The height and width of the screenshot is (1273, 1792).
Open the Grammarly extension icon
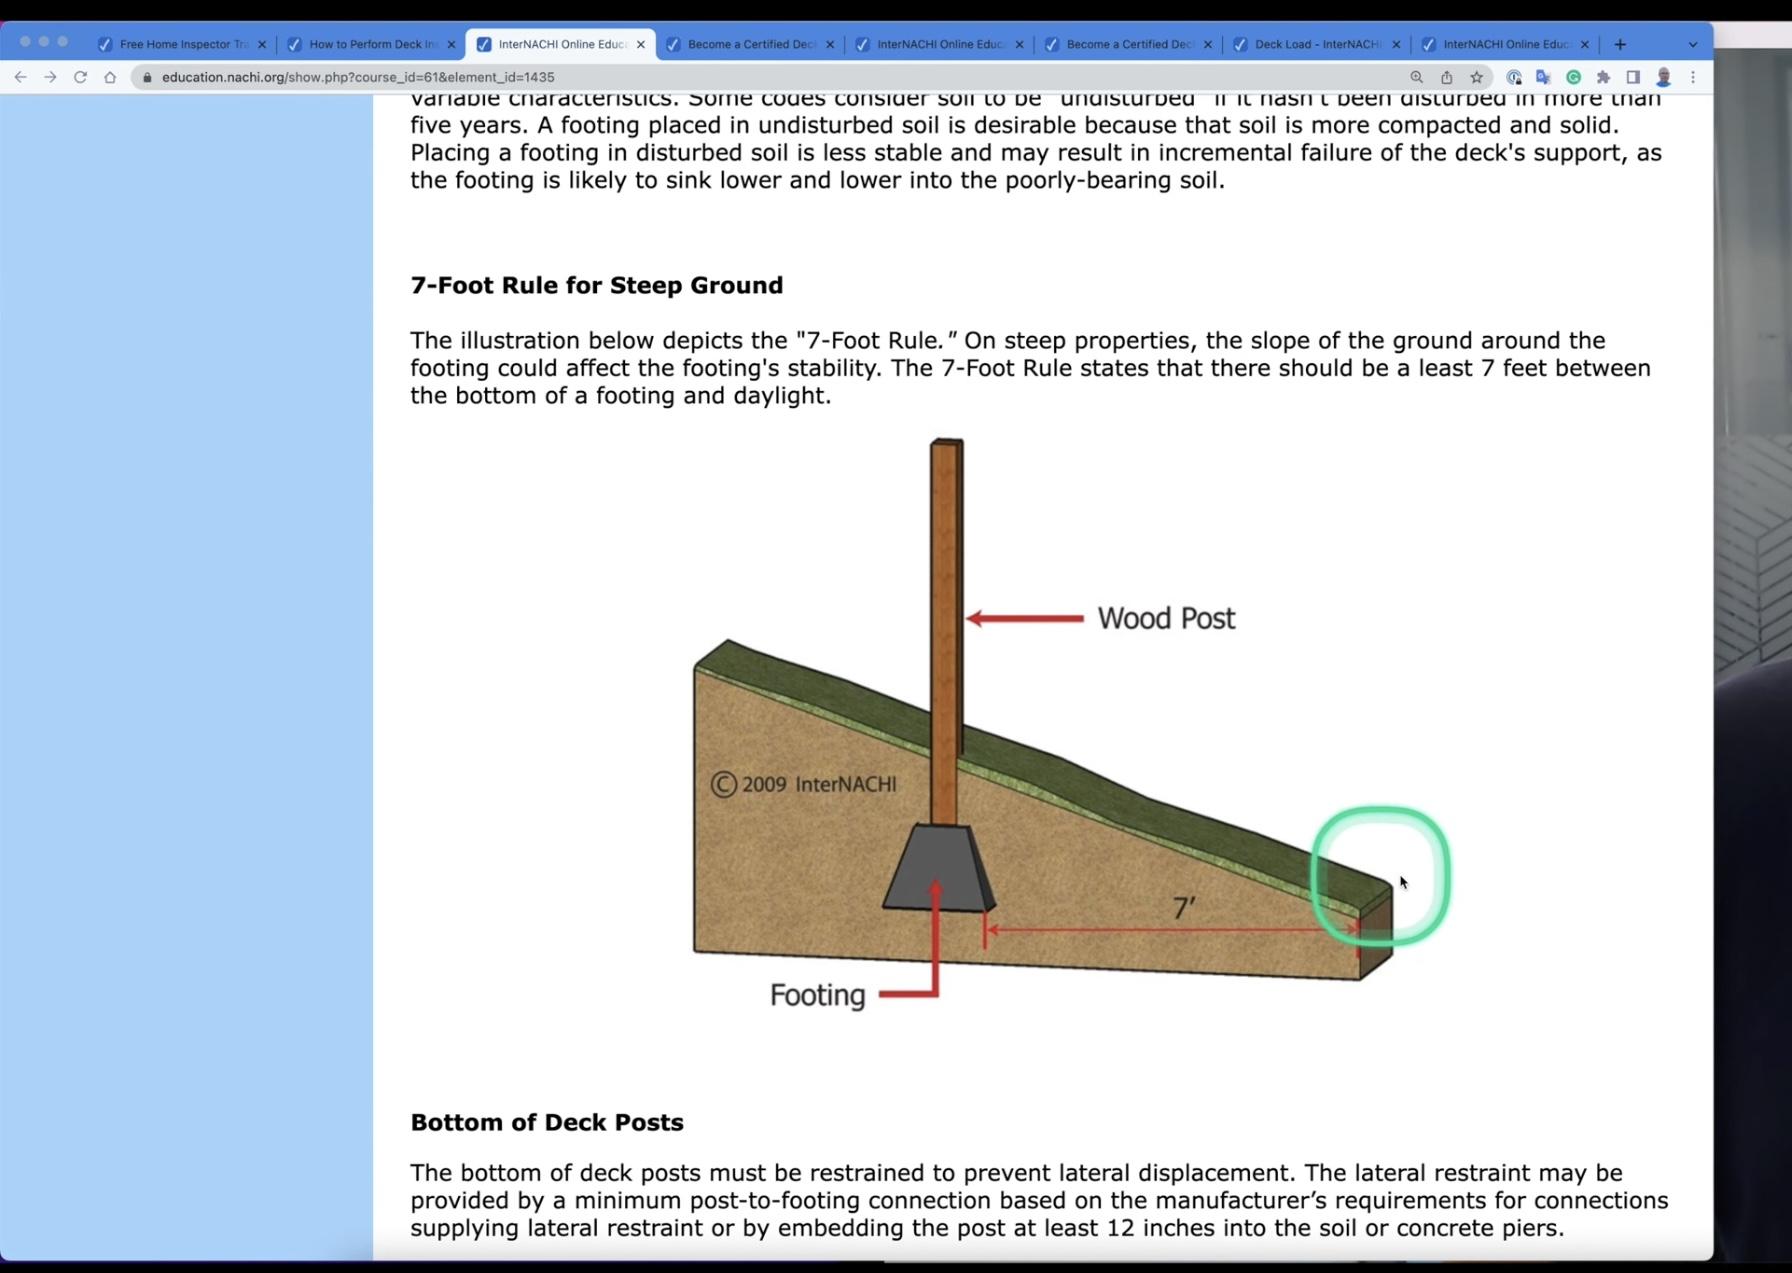coord(1573,77)
